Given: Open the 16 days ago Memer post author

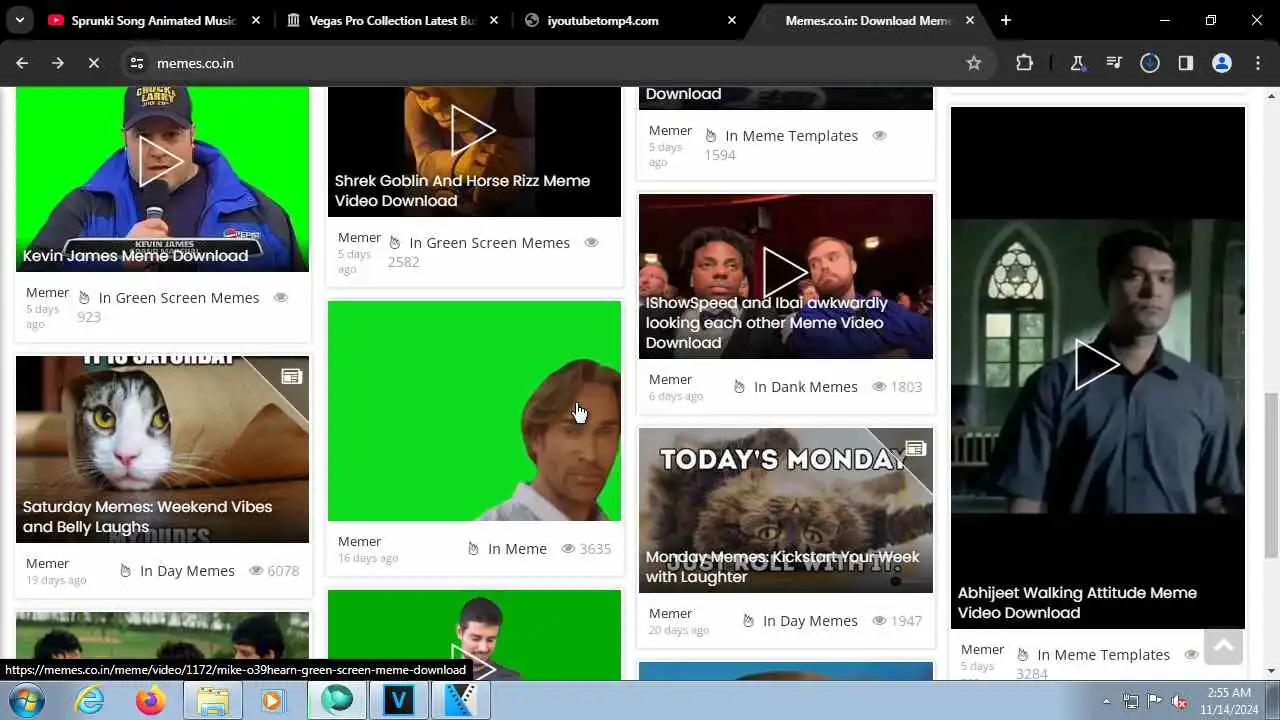Looking at the screenshot, I should [x=359, y=541].
